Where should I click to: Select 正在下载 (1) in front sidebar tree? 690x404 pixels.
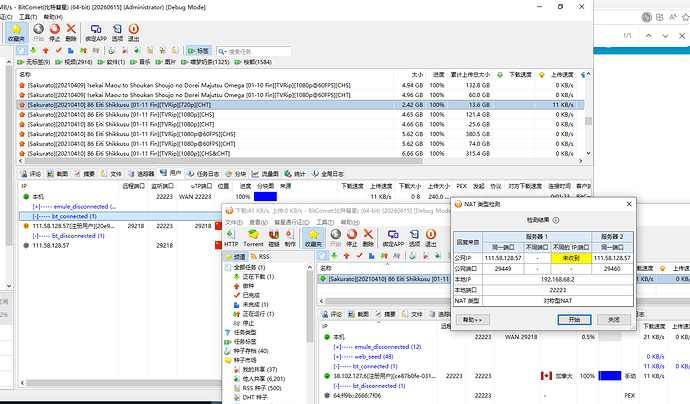click(258, 277)
